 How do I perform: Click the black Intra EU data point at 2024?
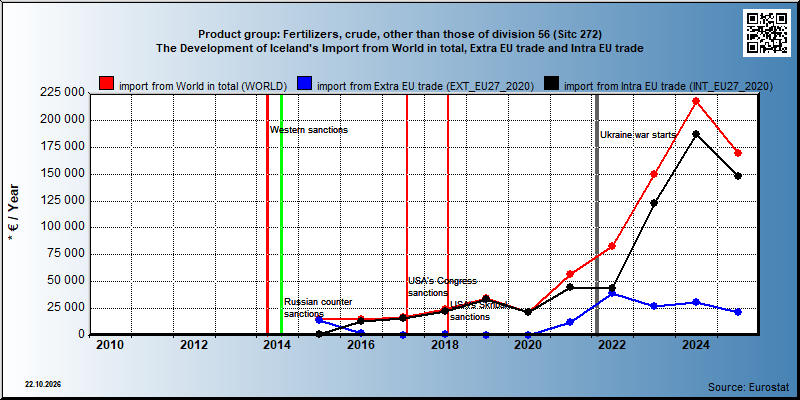tap(696, 134)
